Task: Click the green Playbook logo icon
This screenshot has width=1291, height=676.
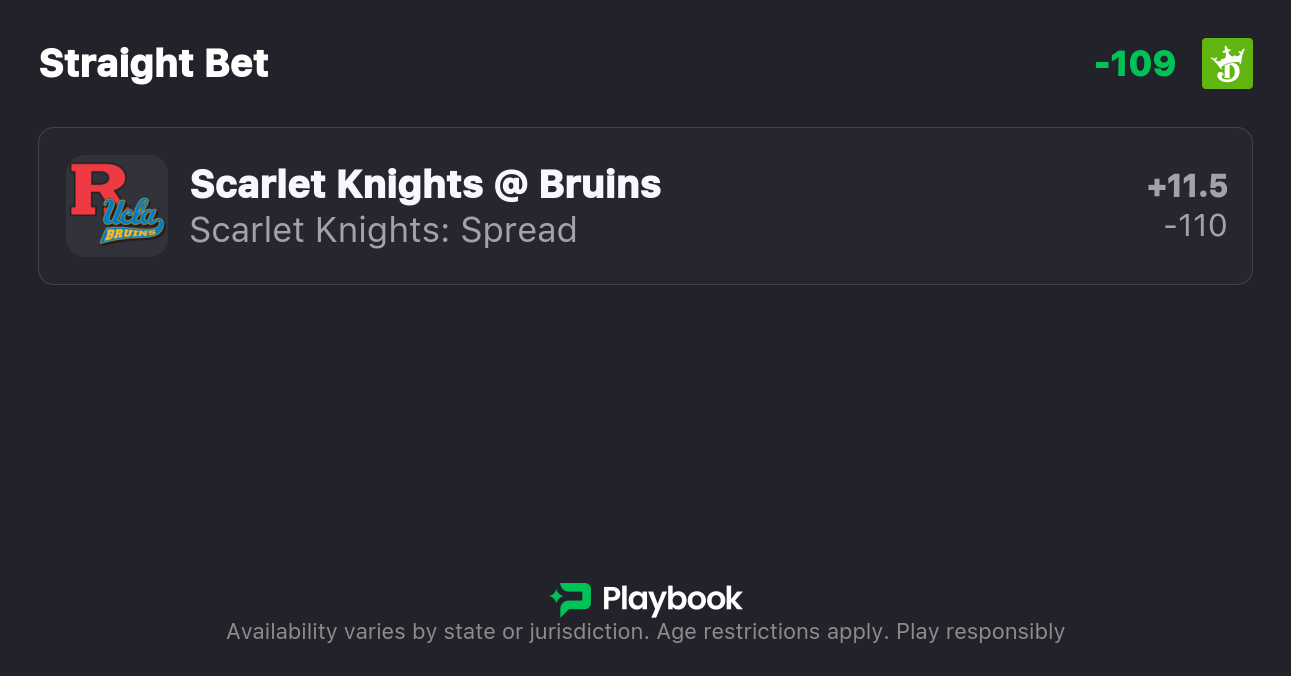Action: click(x=573, y=599)
